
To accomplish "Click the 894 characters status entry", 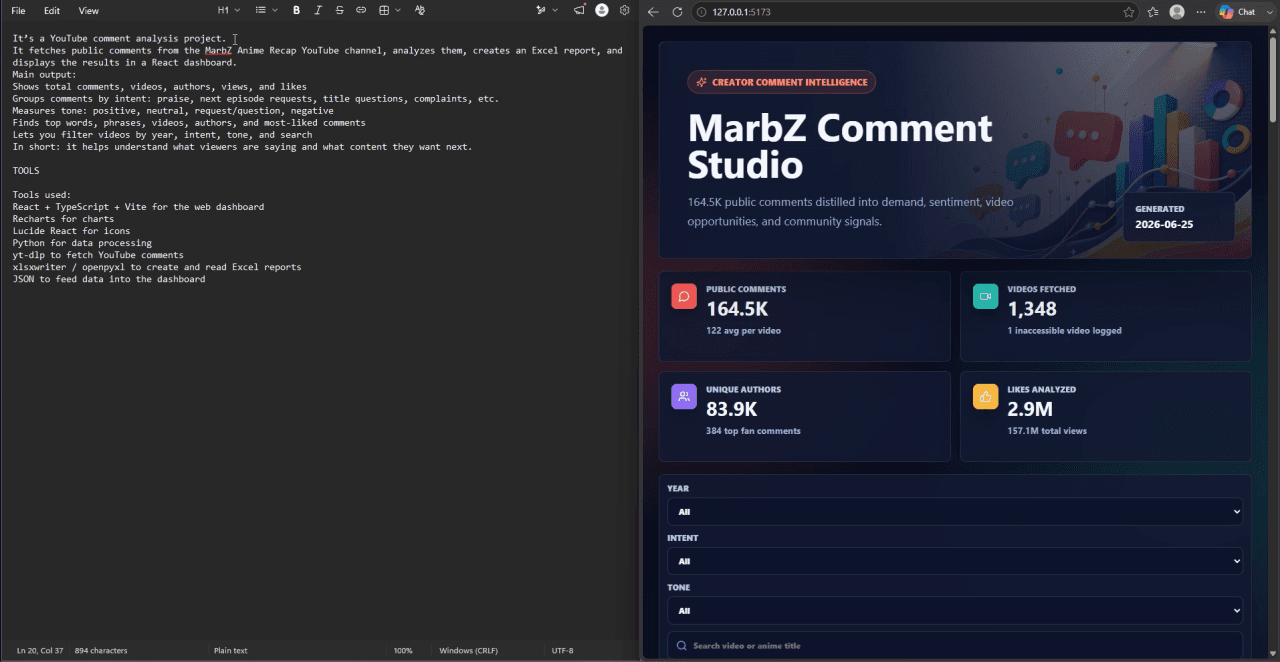I will [101, 650].
